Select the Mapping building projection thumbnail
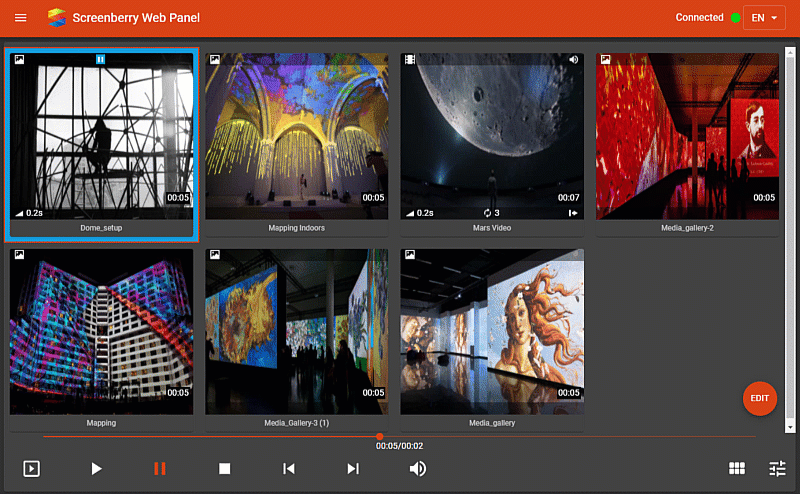This screenshot has width=800, height=494. [102, 332]
